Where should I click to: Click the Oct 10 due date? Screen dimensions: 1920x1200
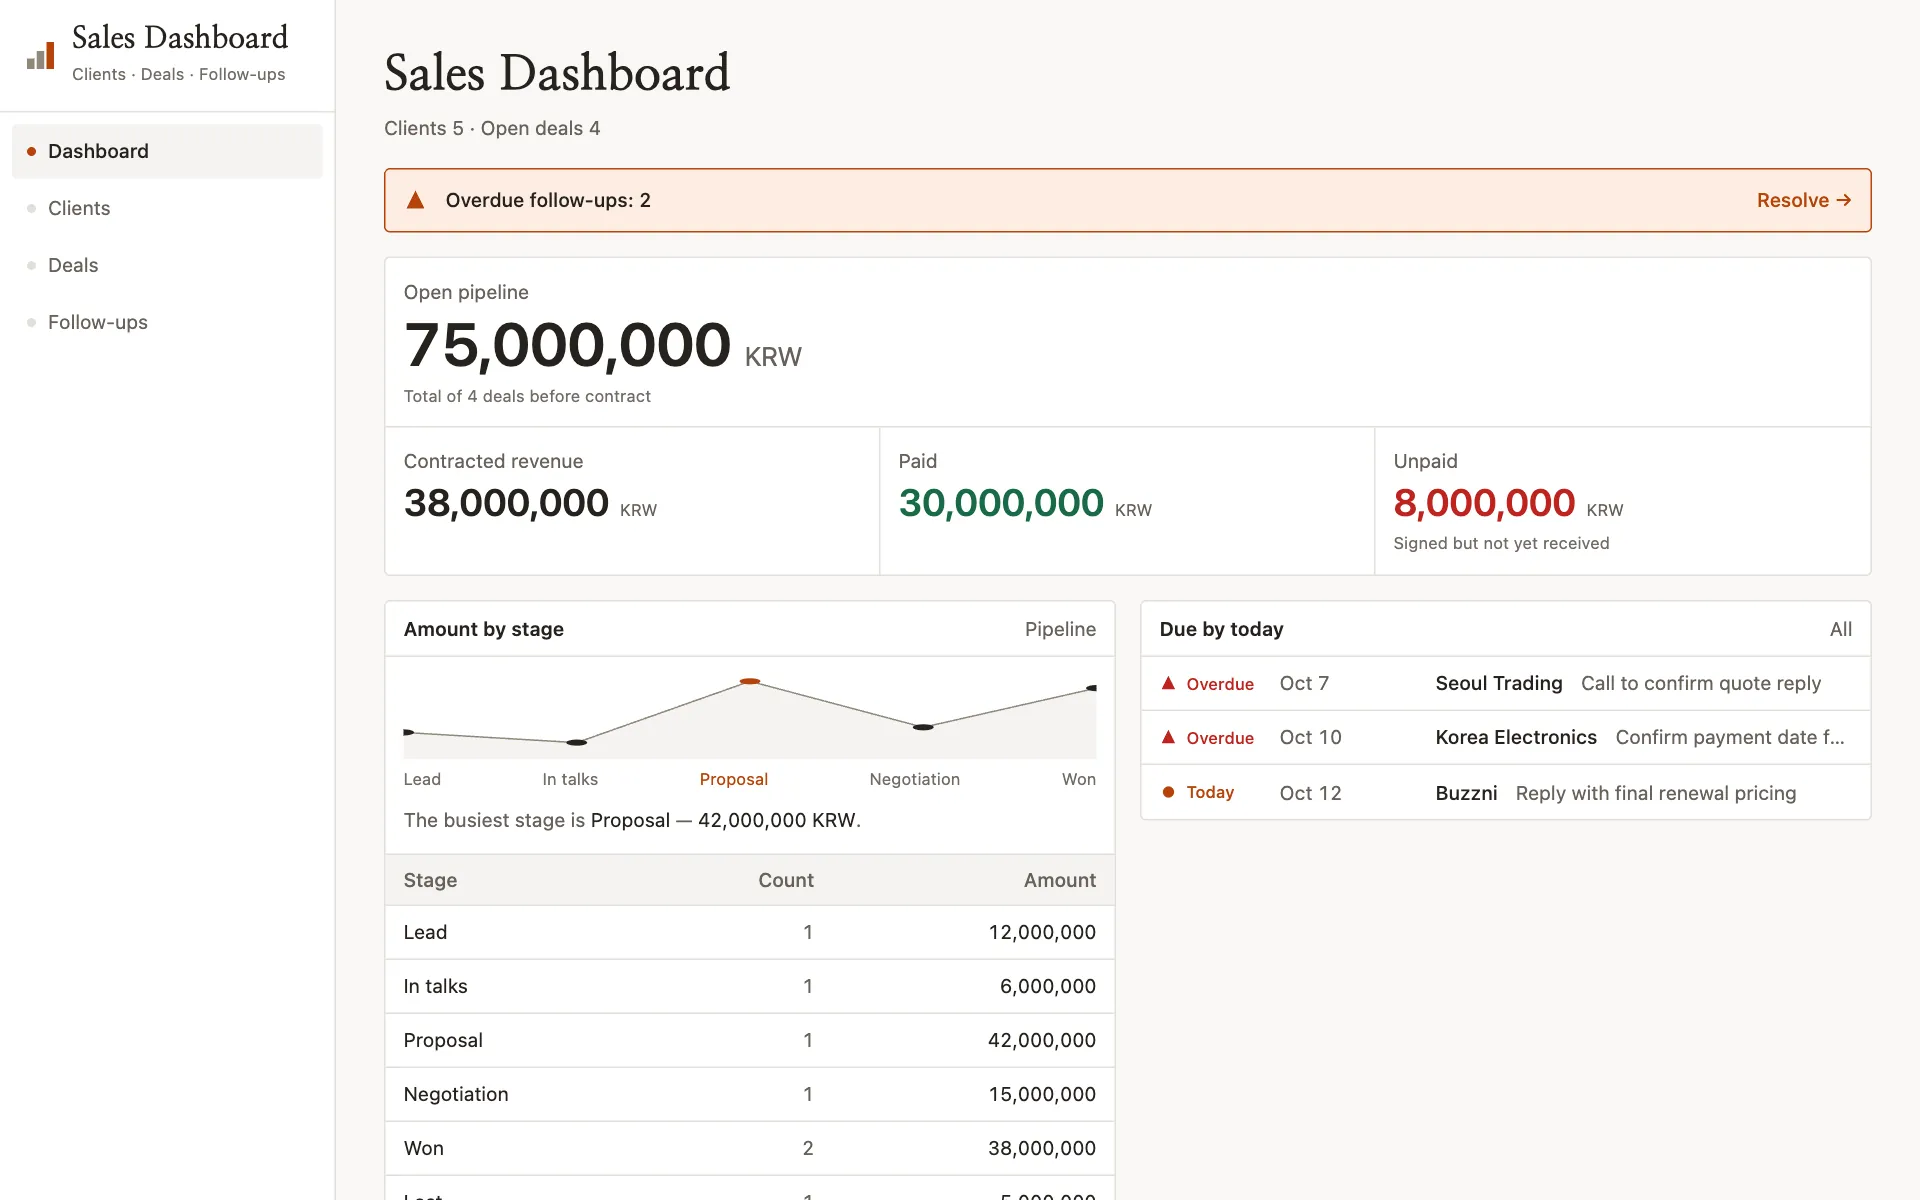[x=1310, y=737]
